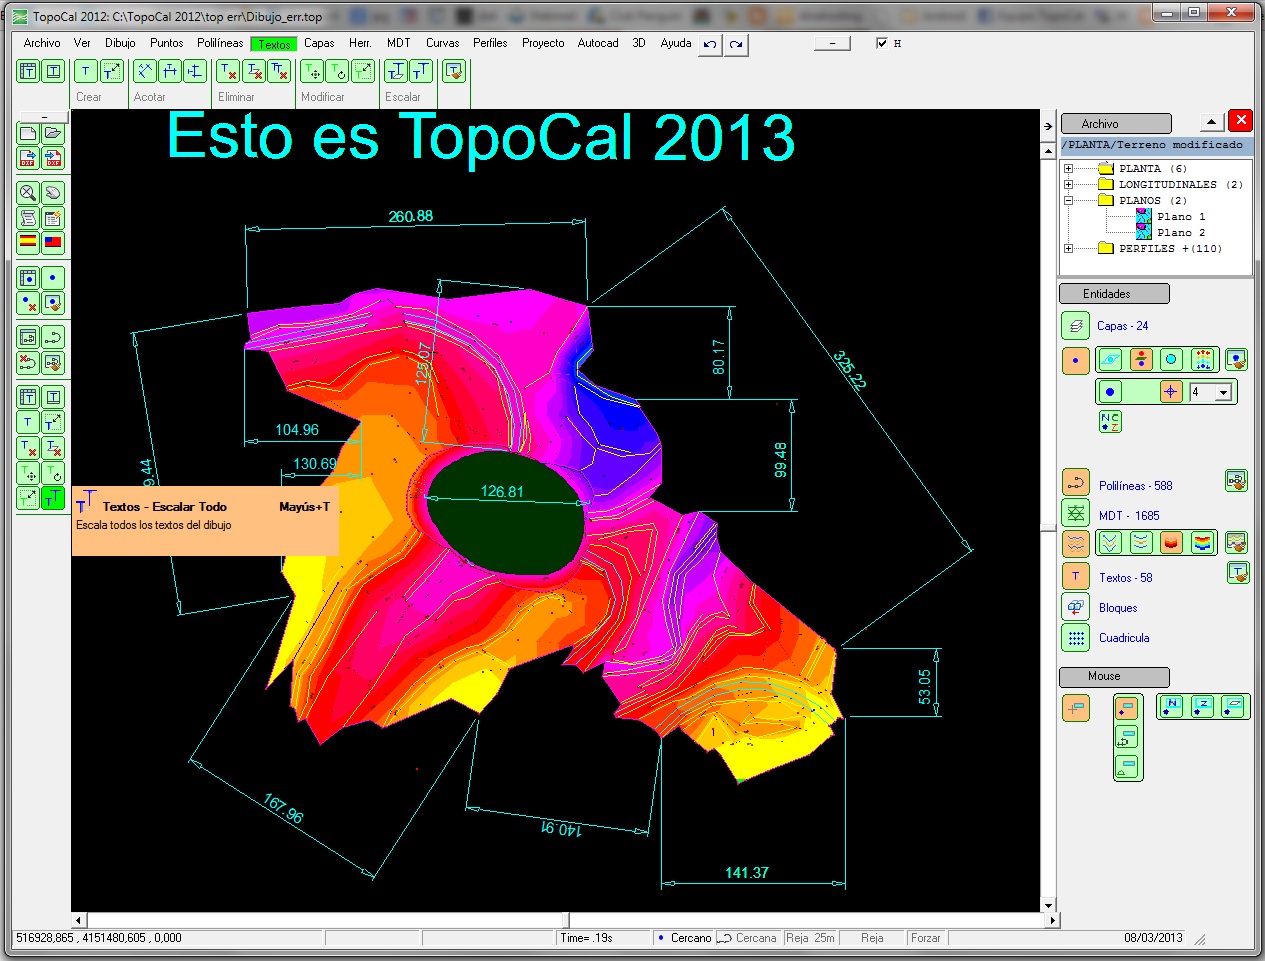The height and width of the screenshot is (961, 1265).
Task: Click the new file icon in left toolbar
Action: 28,133
